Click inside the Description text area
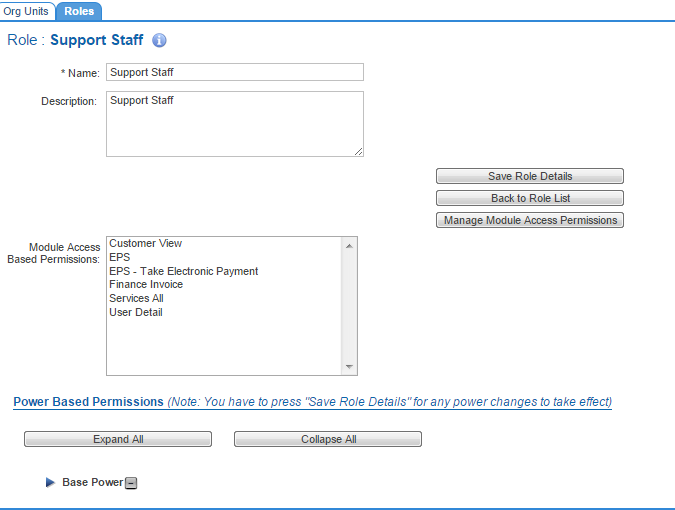This screenshot has height=510, width=675. point(234,124)
